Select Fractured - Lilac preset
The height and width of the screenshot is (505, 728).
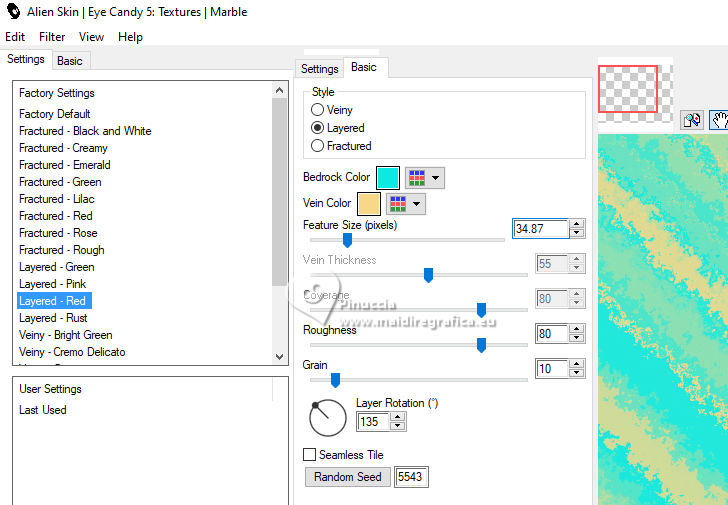pyautogui.click(x=57, y=199)
